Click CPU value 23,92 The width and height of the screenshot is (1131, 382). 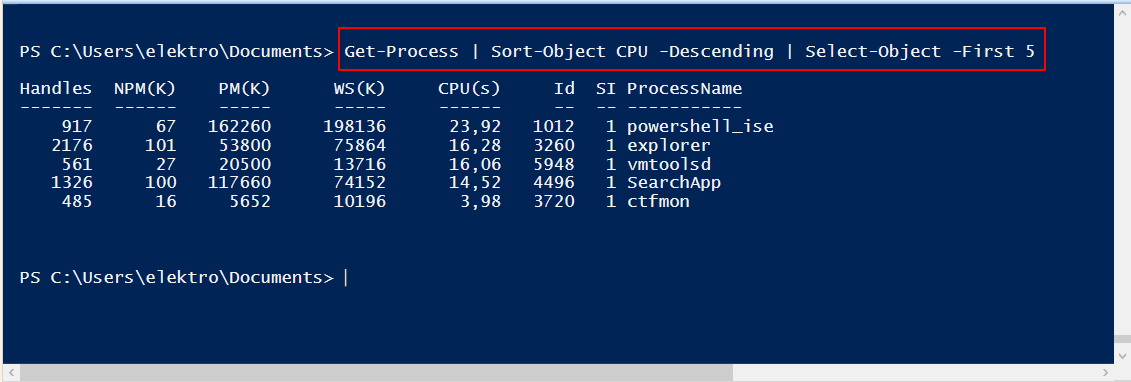click(x=475, y=127)
